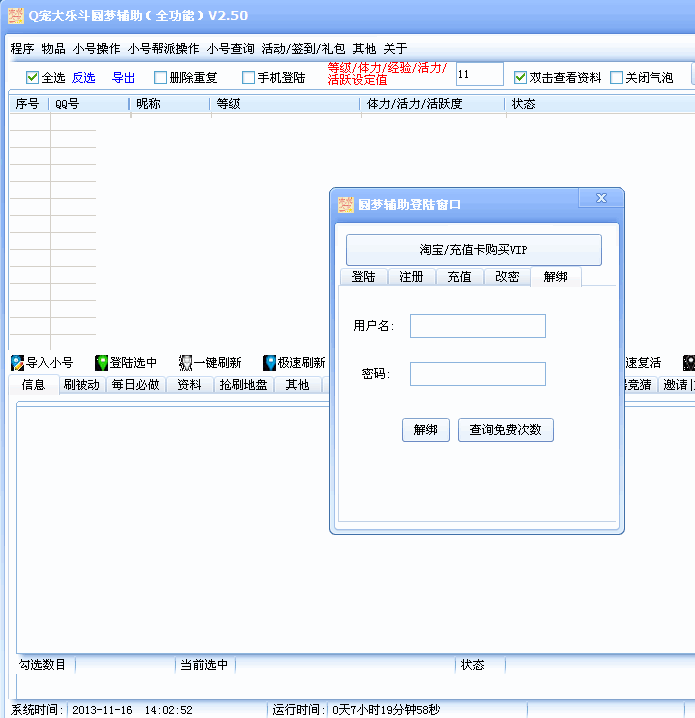Open the 小号操作 menu
695x718 pixels.
[96, 49]
